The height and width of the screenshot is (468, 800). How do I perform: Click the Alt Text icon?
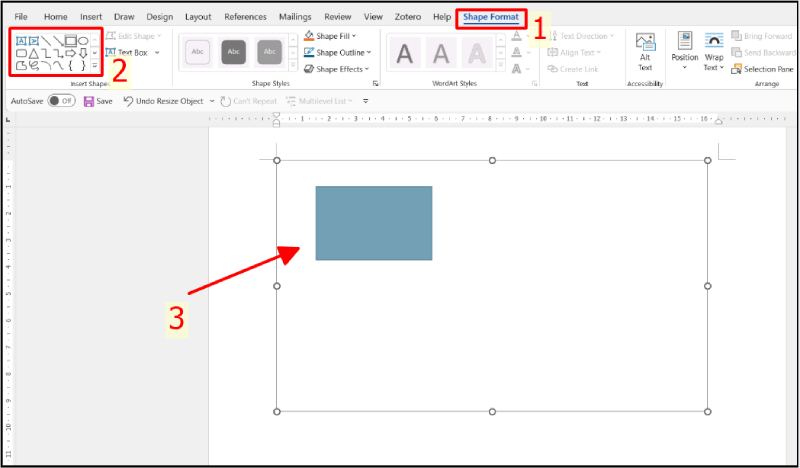[645, 51]
